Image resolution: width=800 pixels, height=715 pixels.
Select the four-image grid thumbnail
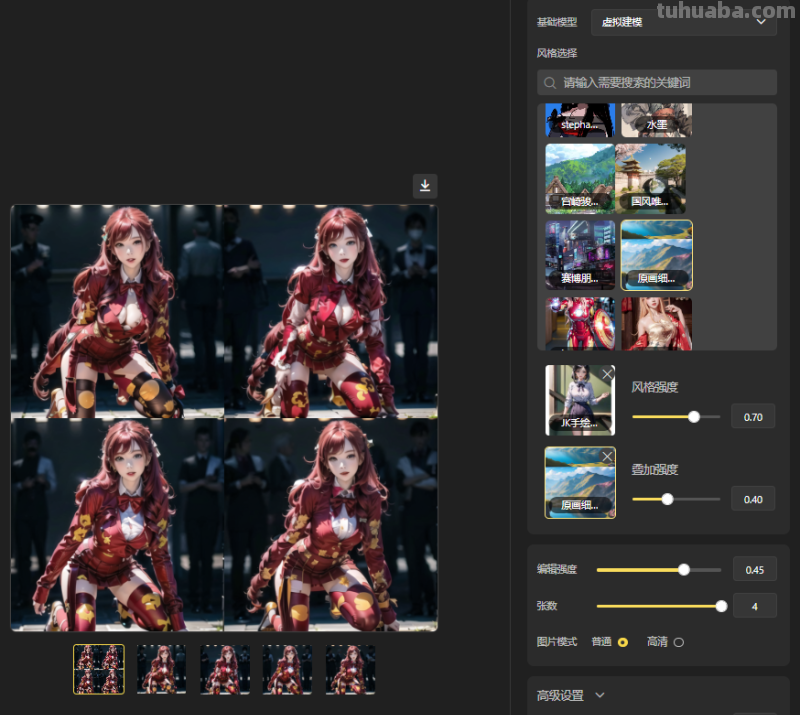(x=99, y=669)
